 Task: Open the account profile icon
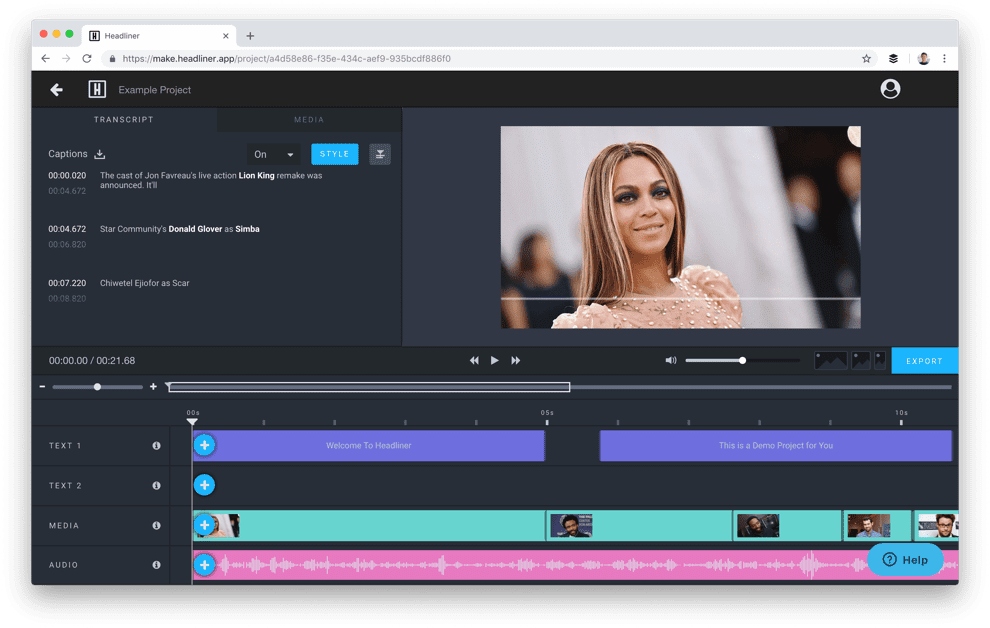[889, 89]
